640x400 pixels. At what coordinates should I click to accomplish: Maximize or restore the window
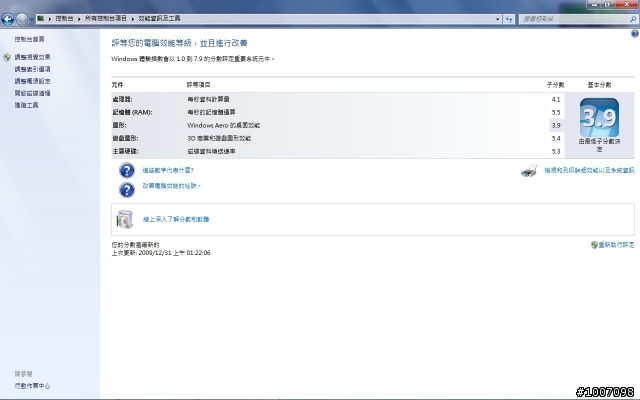(607, 4)
